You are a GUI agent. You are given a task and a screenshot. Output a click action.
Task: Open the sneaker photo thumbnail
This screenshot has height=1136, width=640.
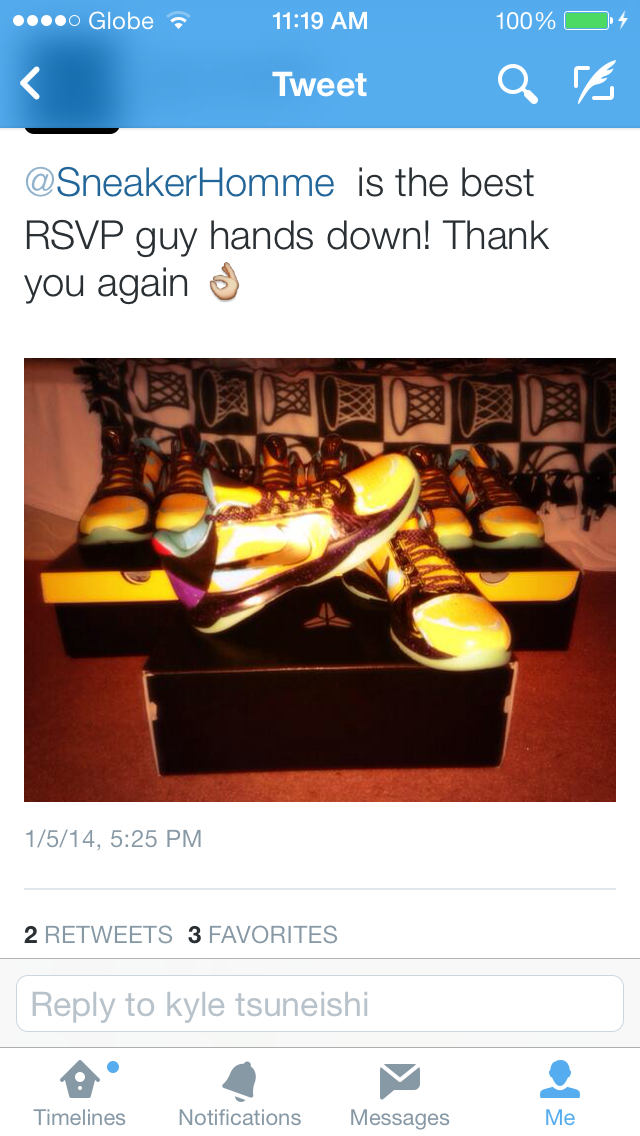coord(320,580)
